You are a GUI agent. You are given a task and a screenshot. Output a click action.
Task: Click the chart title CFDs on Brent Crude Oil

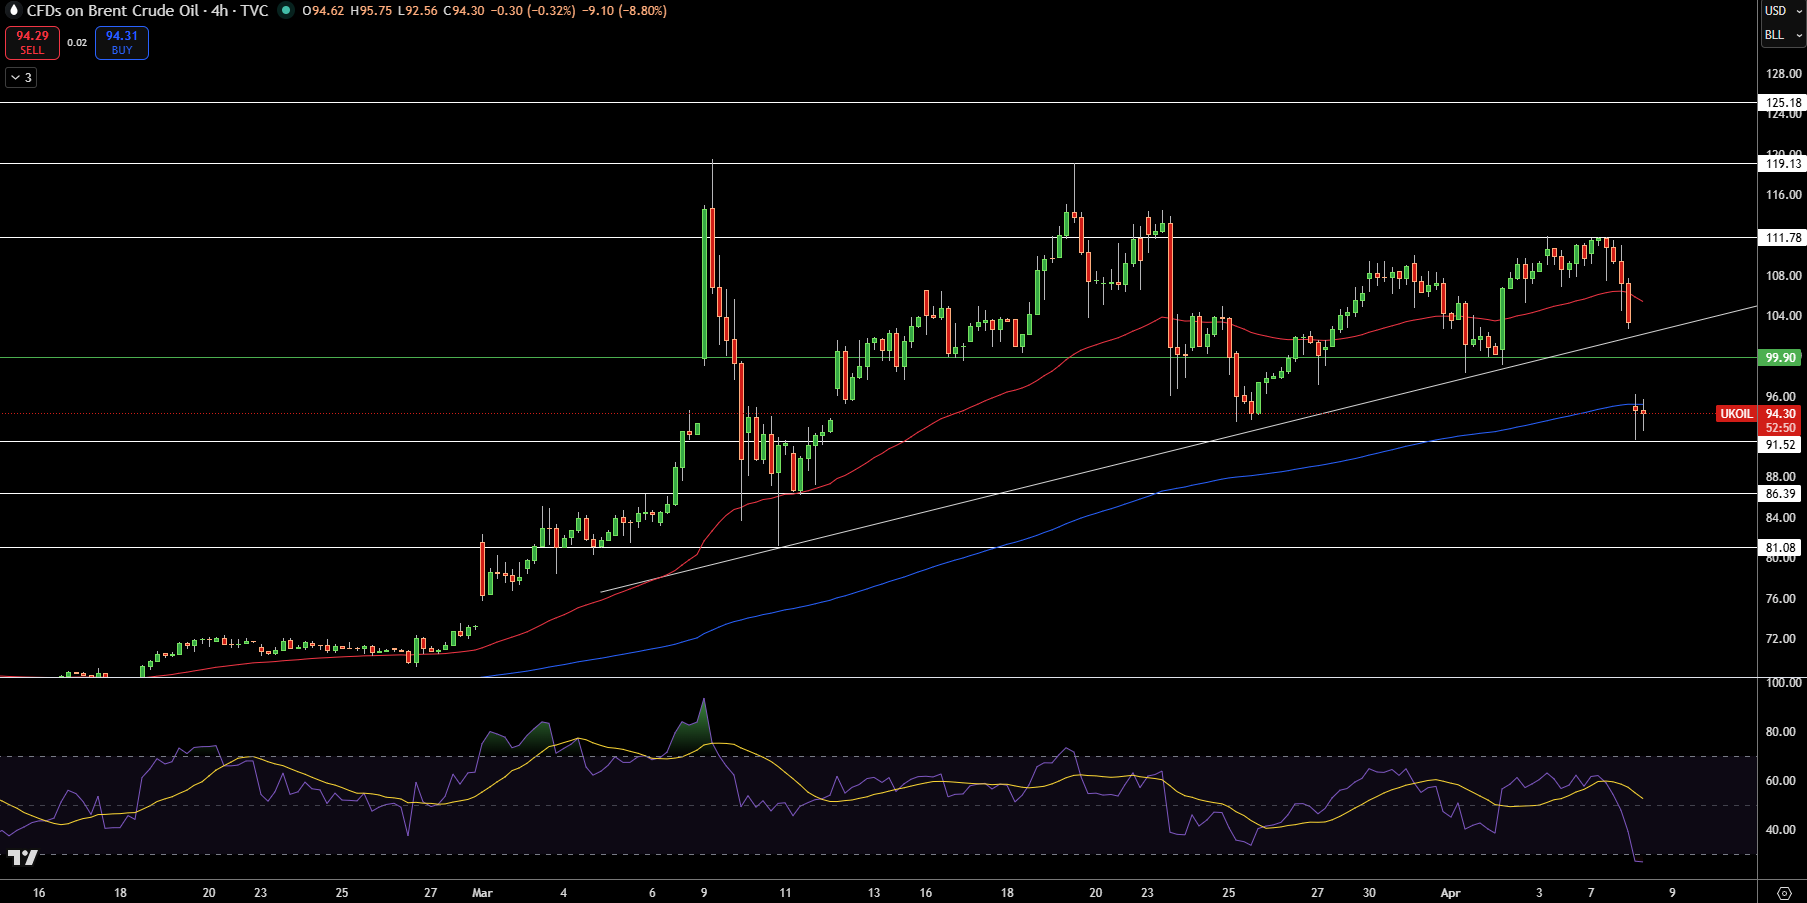click(113, 10)
